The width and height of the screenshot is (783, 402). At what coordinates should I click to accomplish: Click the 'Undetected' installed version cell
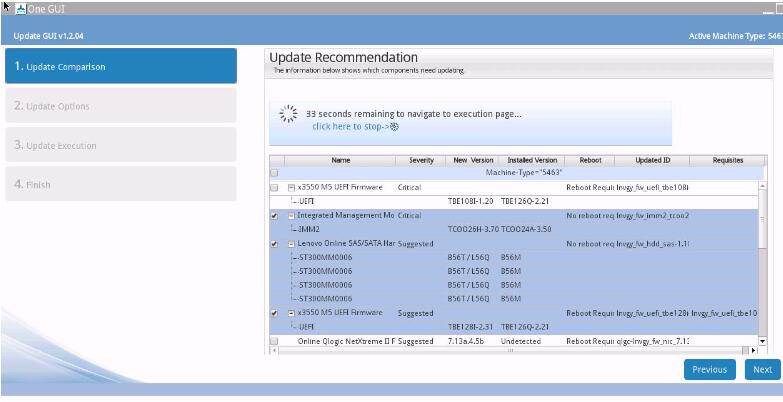pos(521,341)
